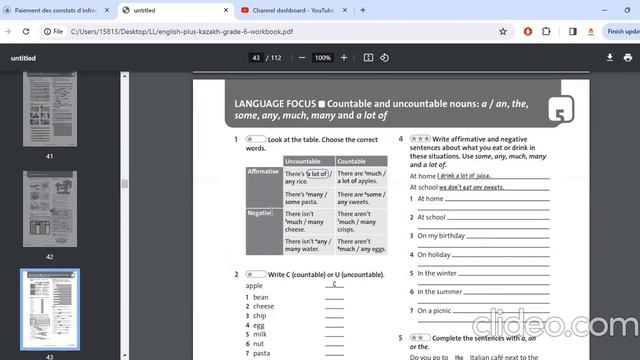
Task: Click the page number field showing 43
Action: pos(256,58)
